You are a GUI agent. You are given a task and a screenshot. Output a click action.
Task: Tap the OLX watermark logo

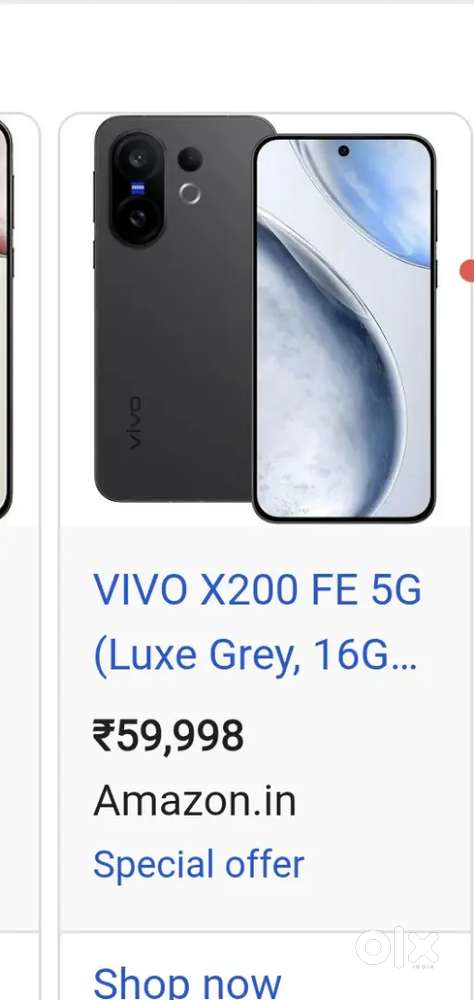397,948
